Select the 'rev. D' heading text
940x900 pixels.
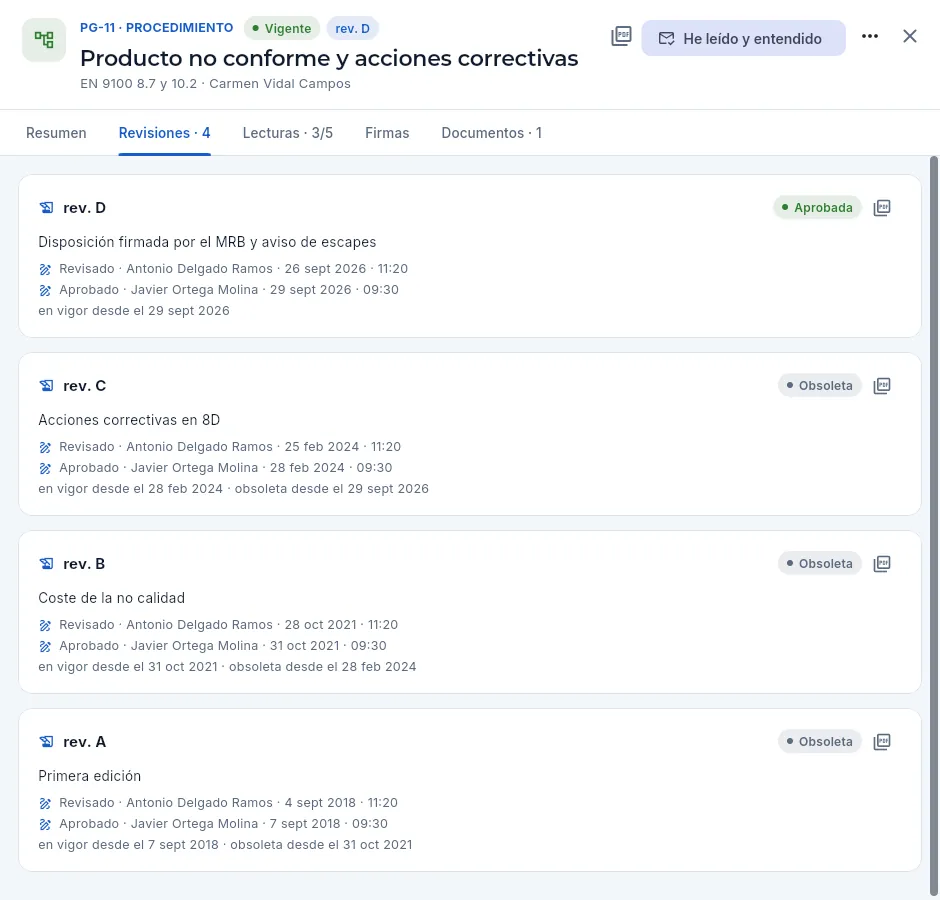point(85,207)
